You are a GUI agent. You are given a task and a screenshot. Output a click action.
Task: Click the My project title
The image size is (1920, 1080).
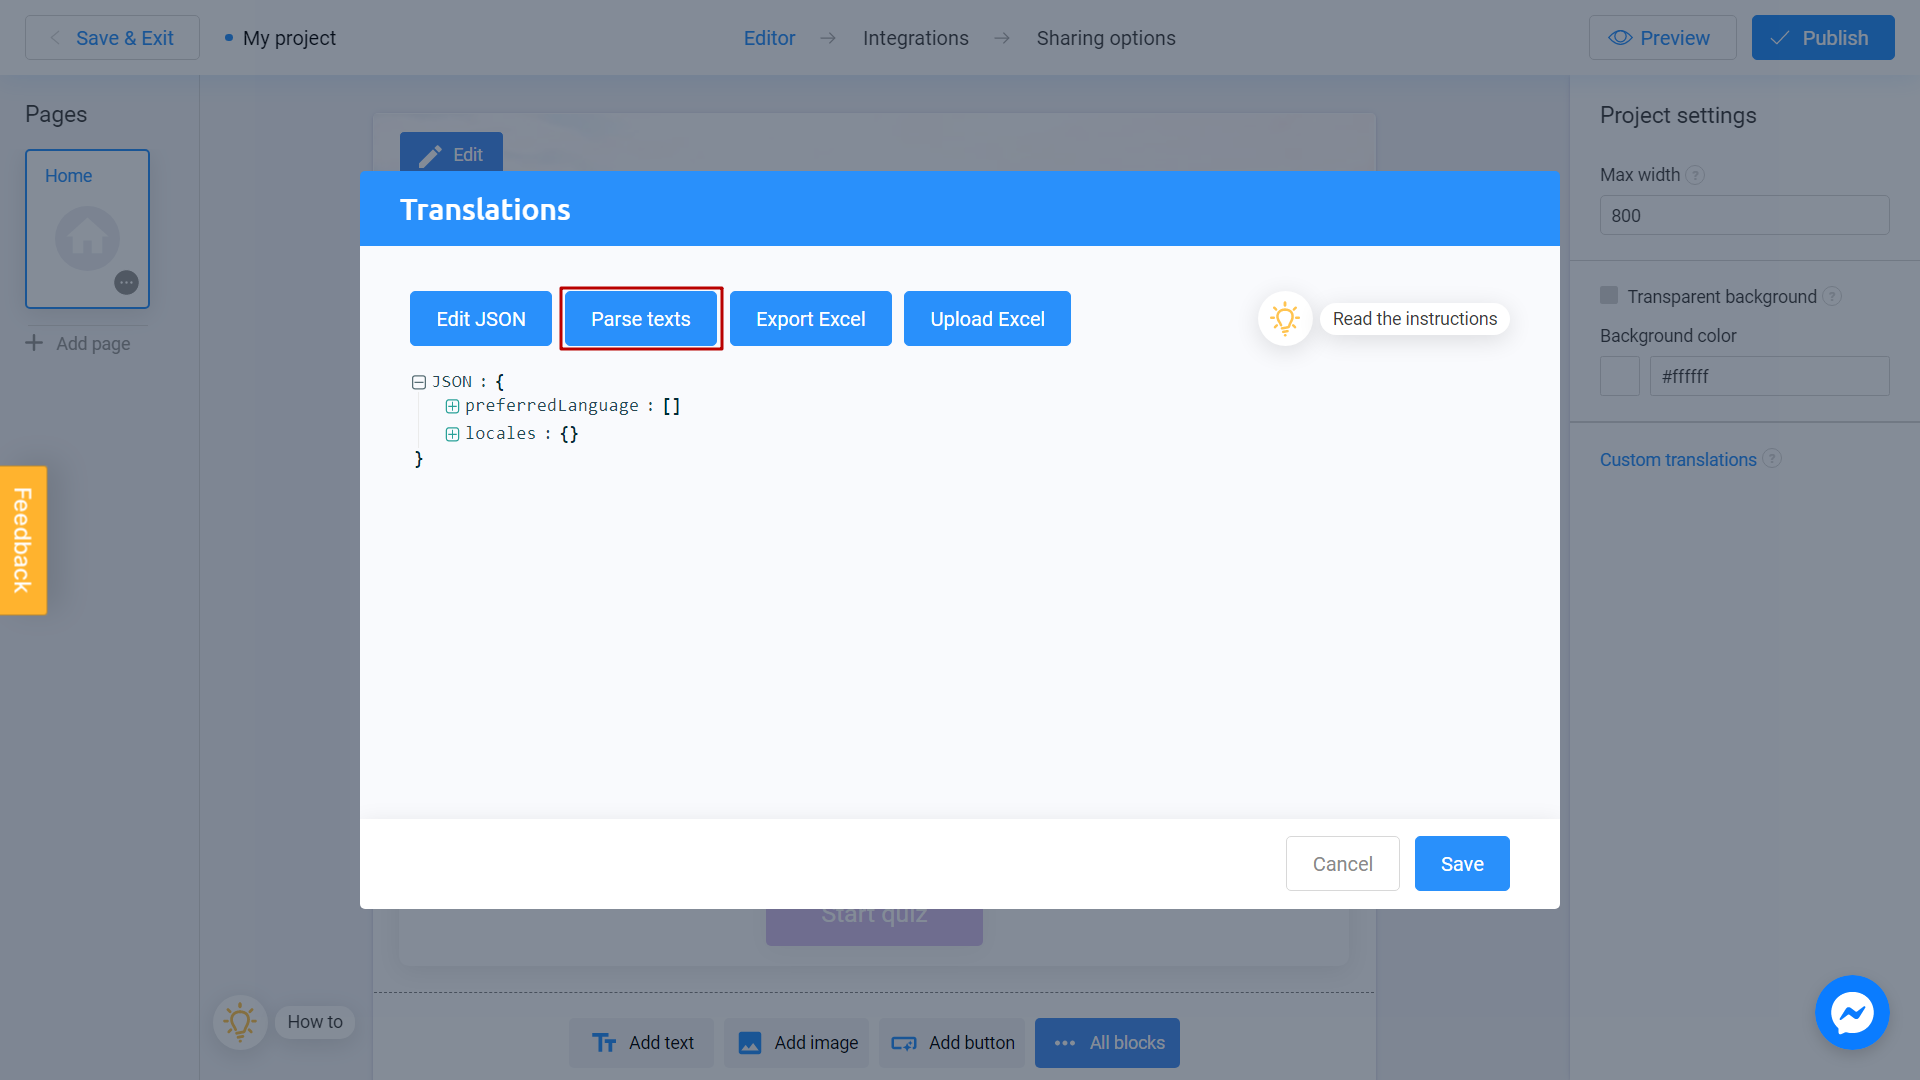pos(289,38)
